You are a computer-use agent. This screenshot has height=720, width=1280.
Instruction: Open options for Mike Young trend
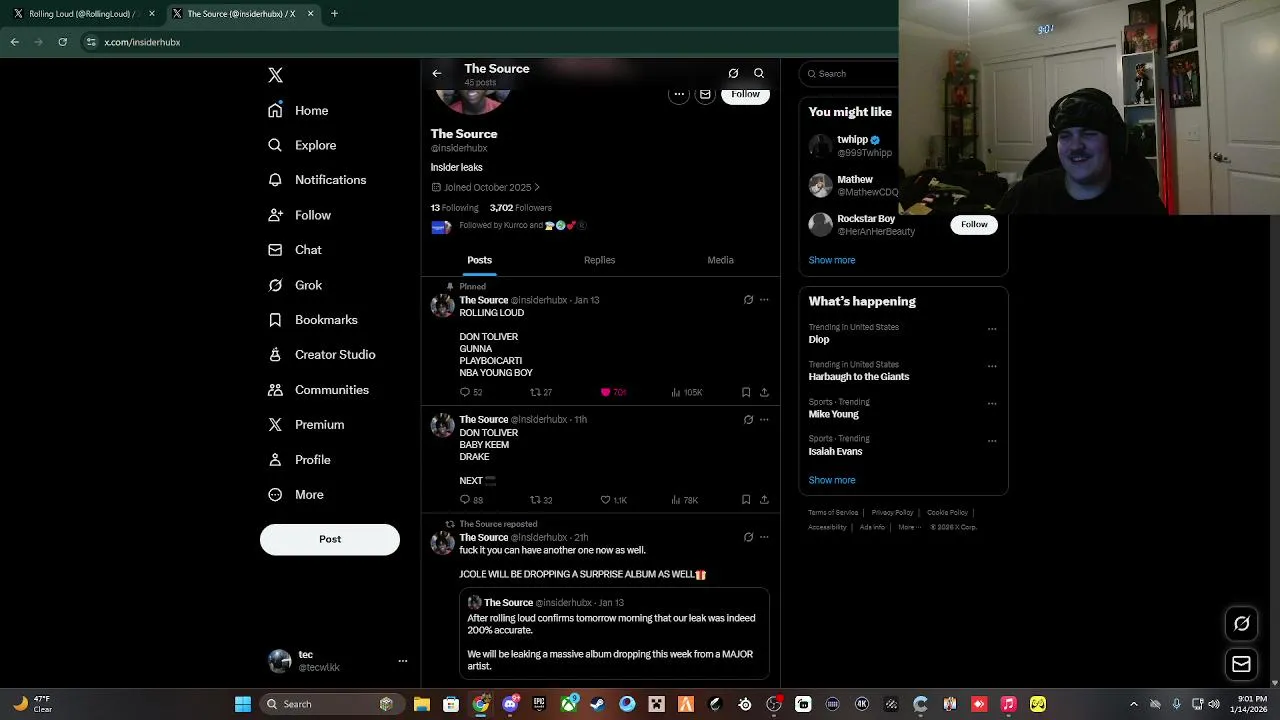coord(992,404)
